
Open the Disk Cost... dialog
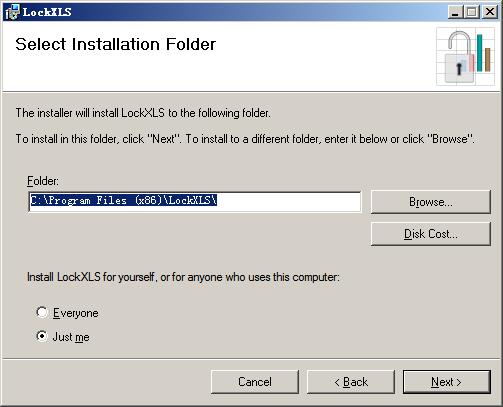[431, 234]
